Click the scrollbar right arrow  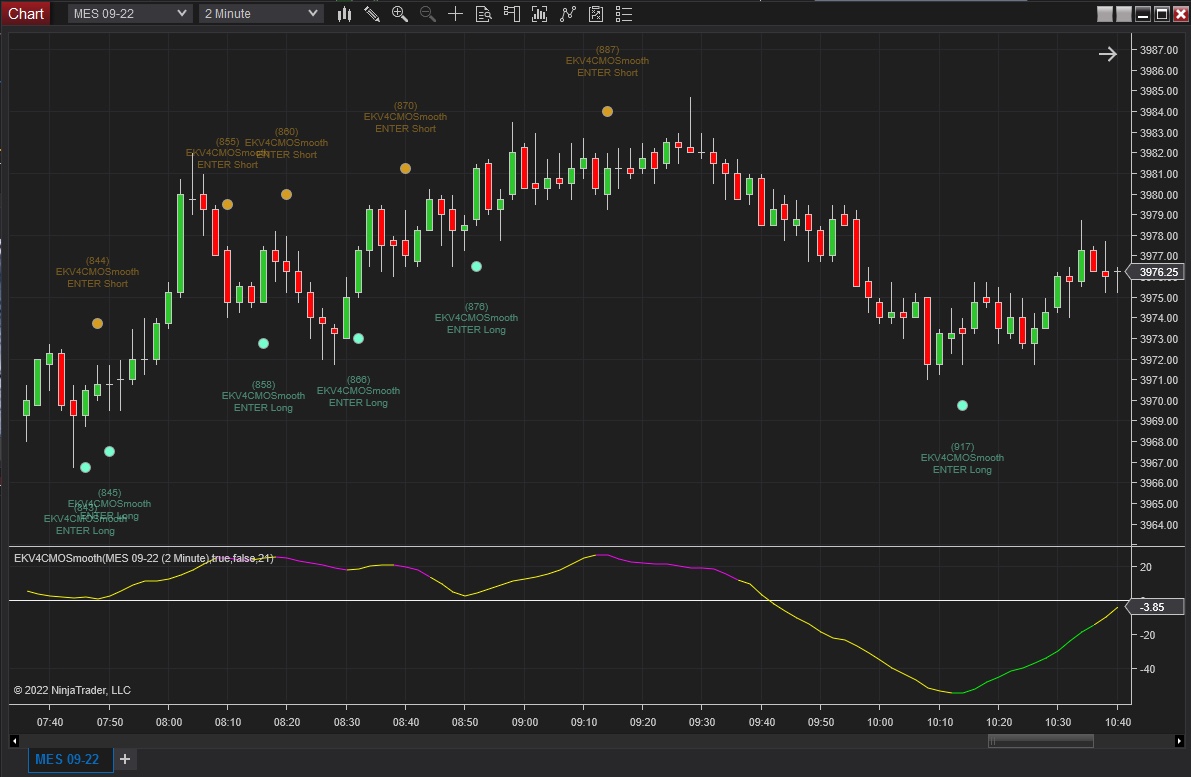1179,741
